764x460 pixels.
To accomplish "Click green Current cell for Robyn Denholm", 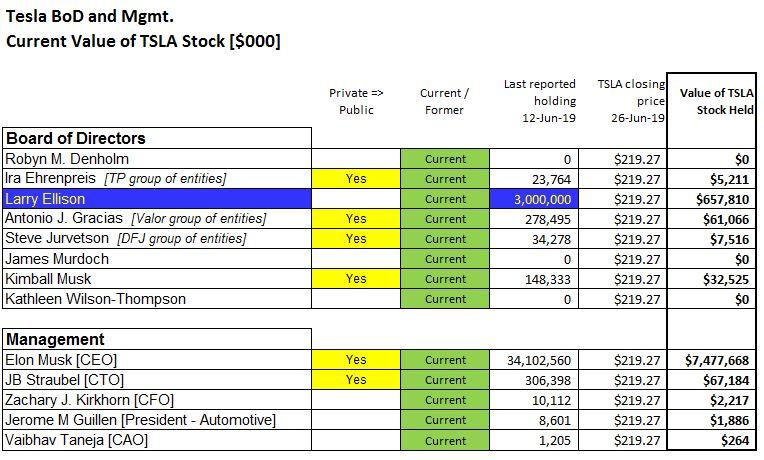I will click(445, 159).
